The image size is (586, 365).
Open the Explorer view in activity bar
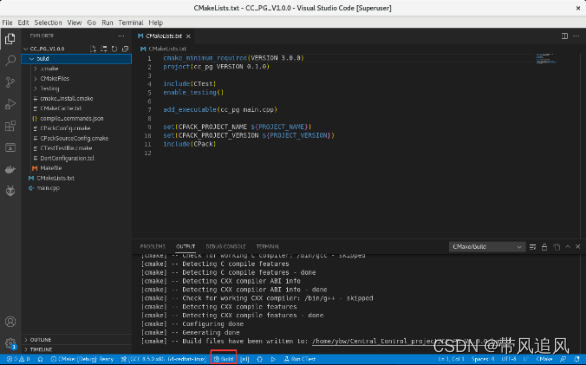click(x=10, y=38)
